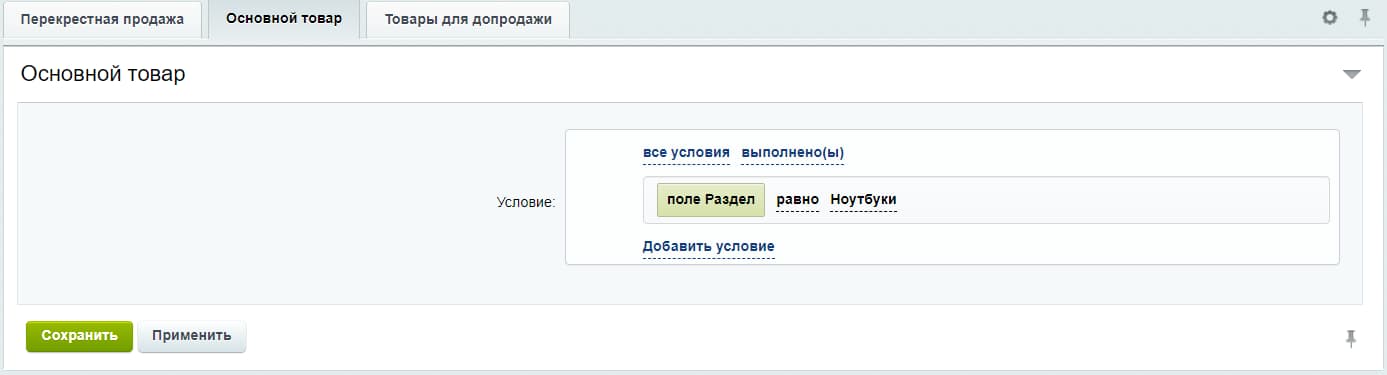This screenshot has width=1387, height=375.
Task: Open the «равно» comparison dropdown
Action: point(797,200)
